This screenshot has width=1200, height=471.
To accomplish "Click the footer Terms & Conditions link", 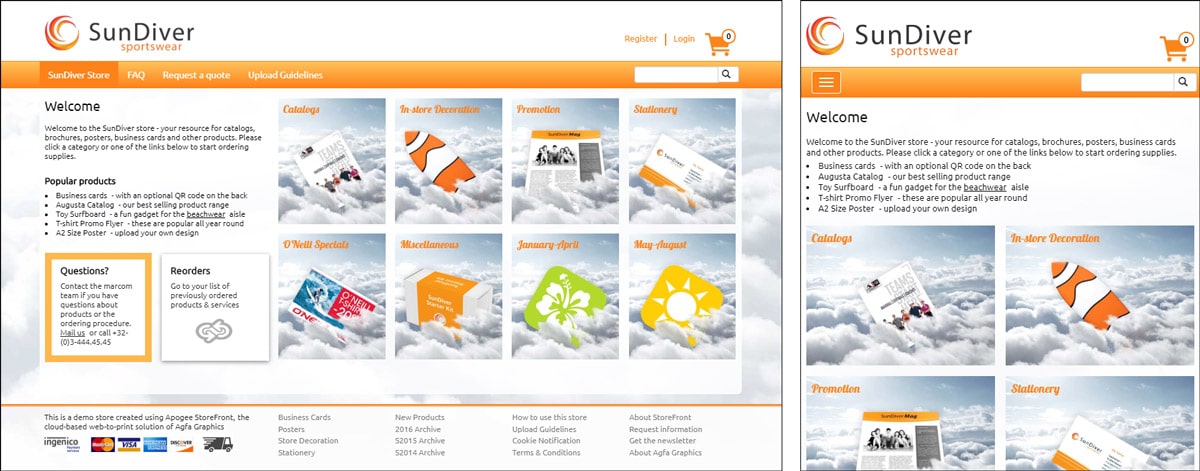I will click(546, 453).
